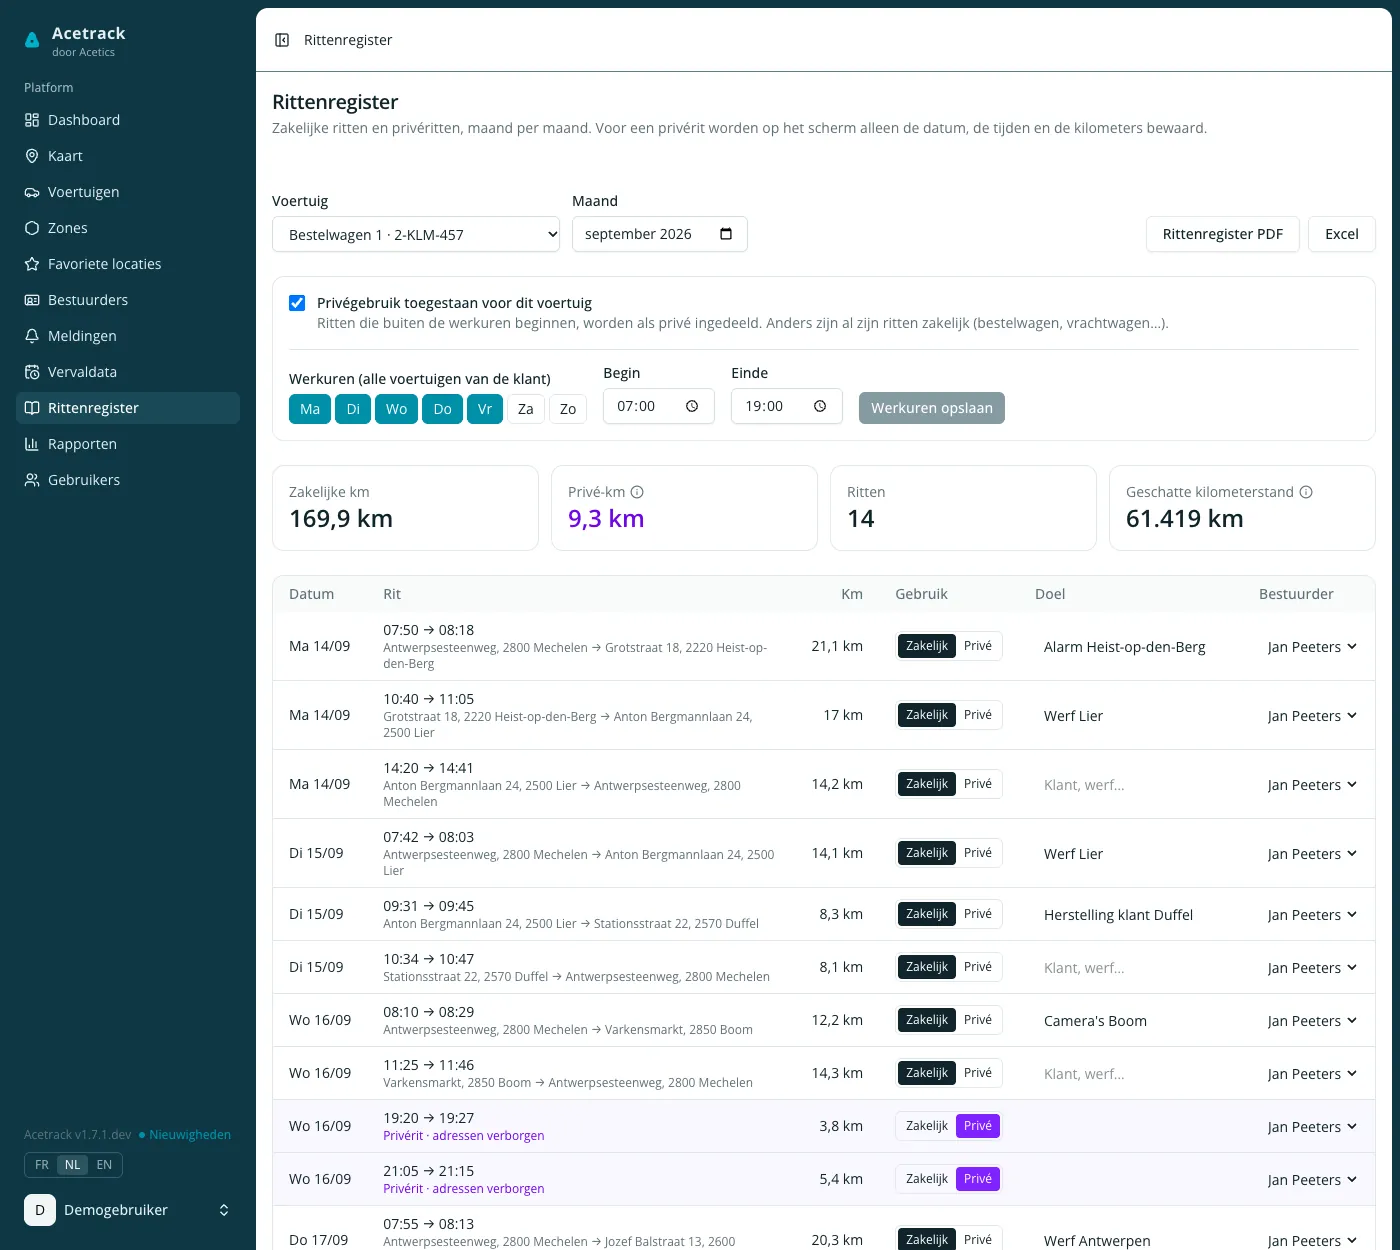Switch language to FR
Screen dimensions: 1400x1250
click(x=42, y=1165)
